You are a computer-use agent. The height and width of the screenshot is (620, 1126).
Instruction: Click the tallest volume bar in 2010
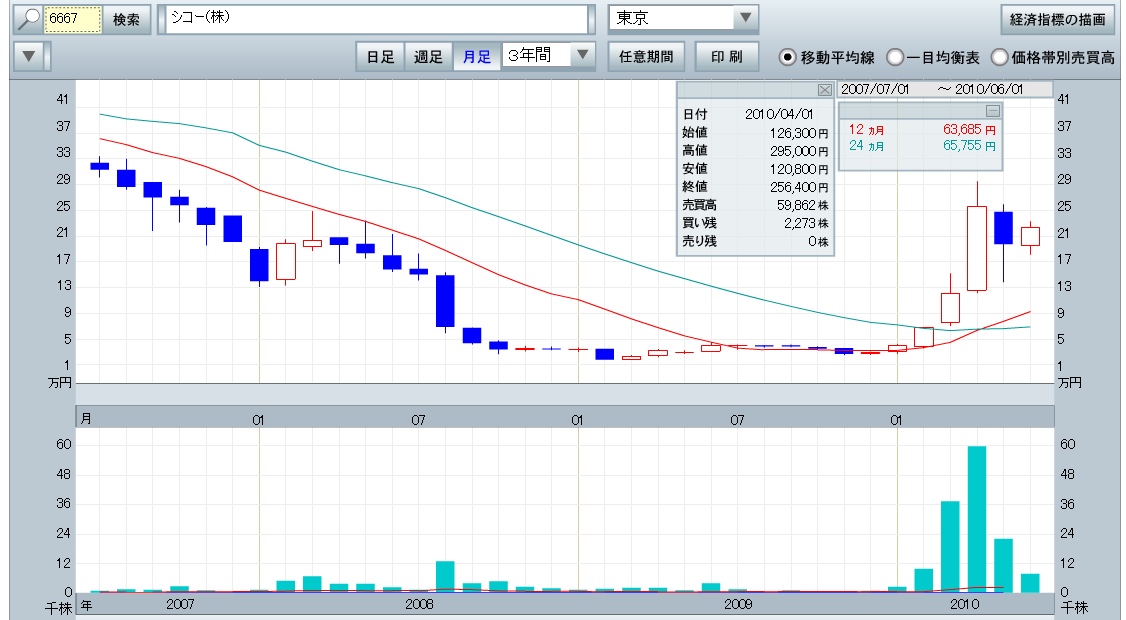point(976,518)
